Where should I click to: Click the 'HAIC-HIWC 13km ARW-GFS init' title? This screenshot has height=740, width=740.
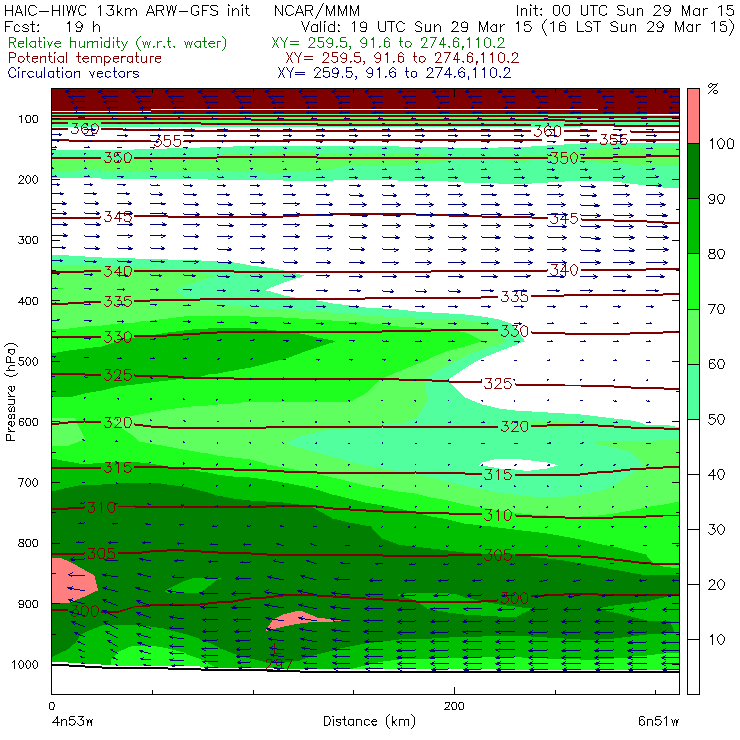click(127, 11)
